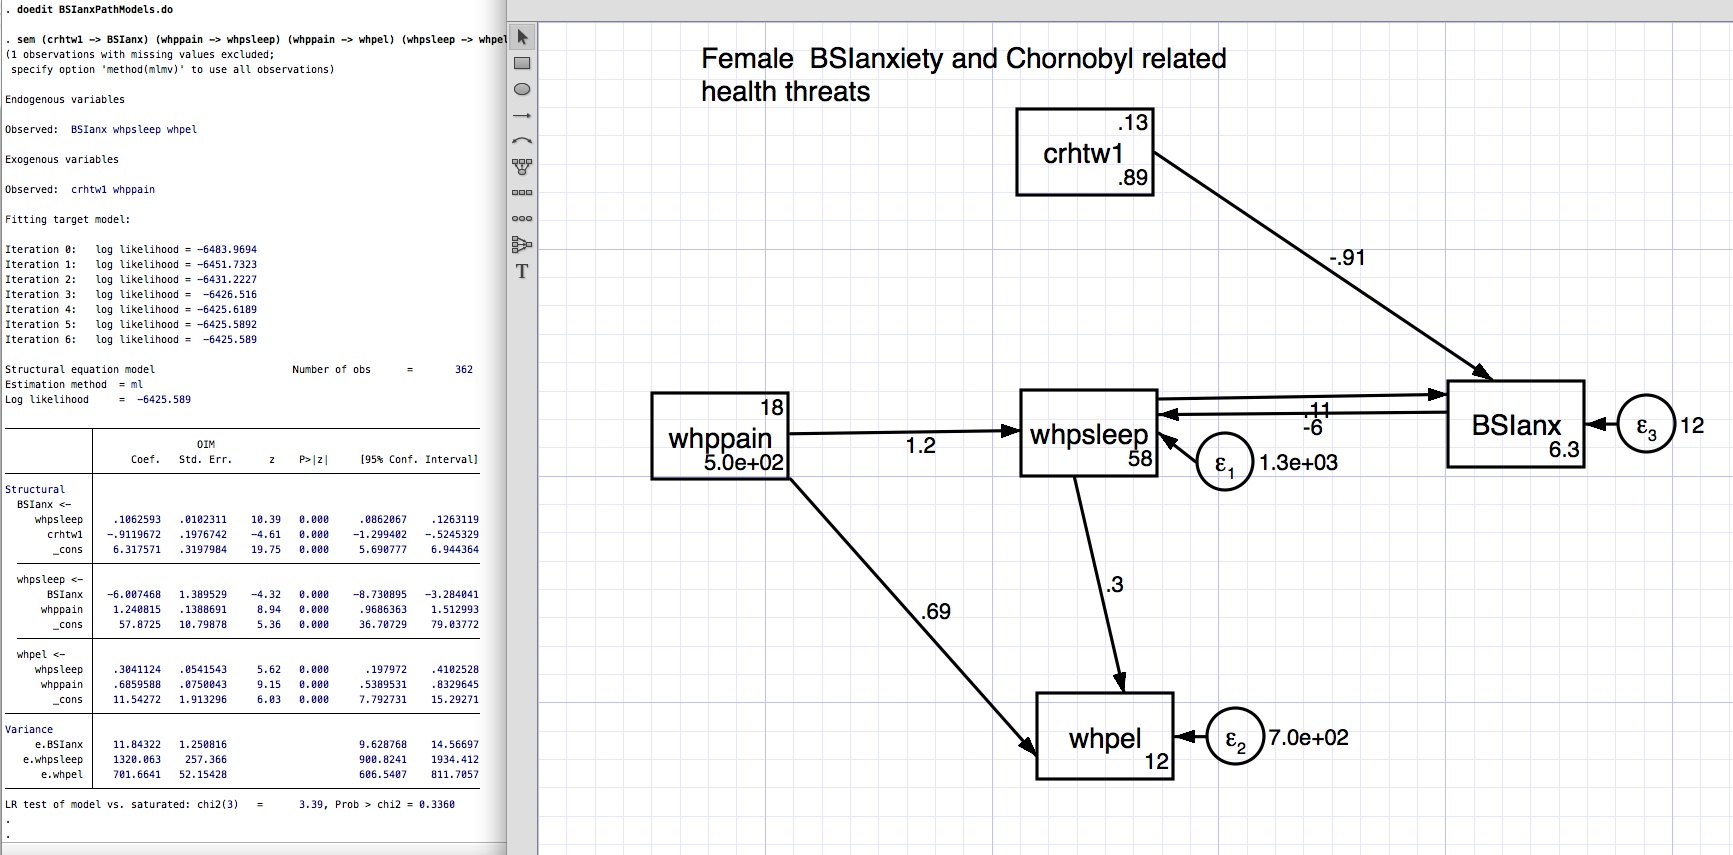Click the 7.0e+02 error variance value
The image size is (1733, 855).
(x=1309, y=738)
